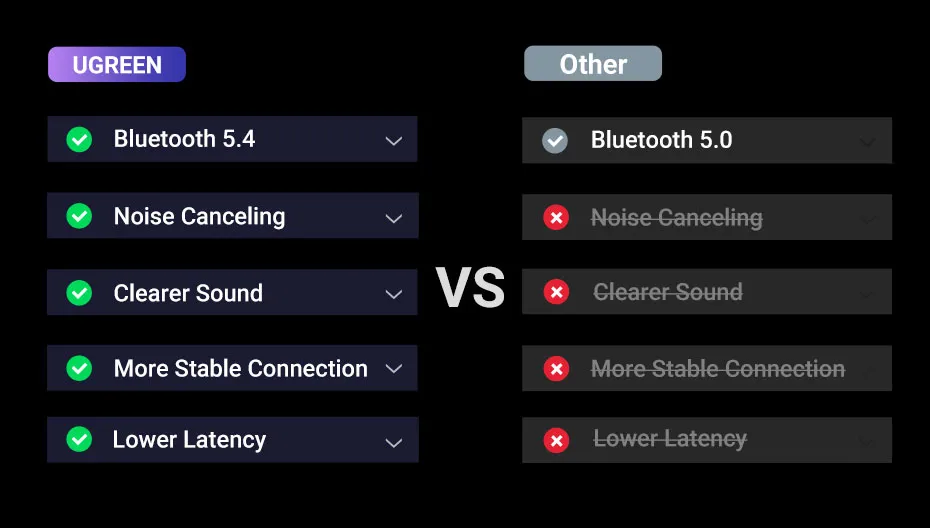Click the Bluetooth 5.0 text
930x528 pixels.
tap(661, 140)
